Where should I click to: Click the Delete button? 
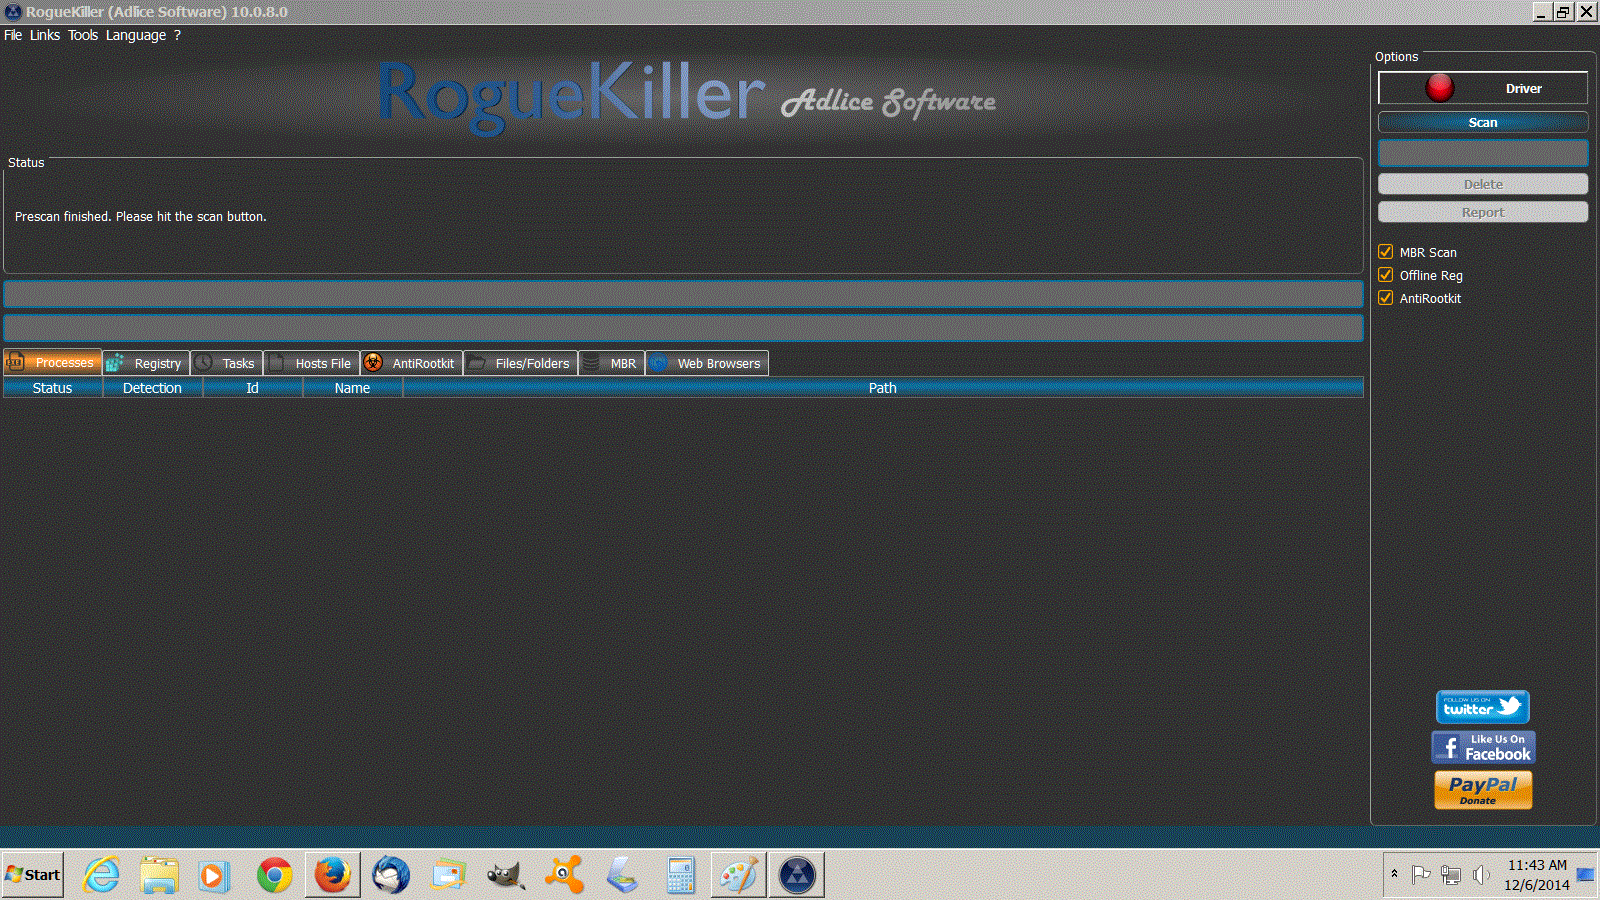(1483, 184)
